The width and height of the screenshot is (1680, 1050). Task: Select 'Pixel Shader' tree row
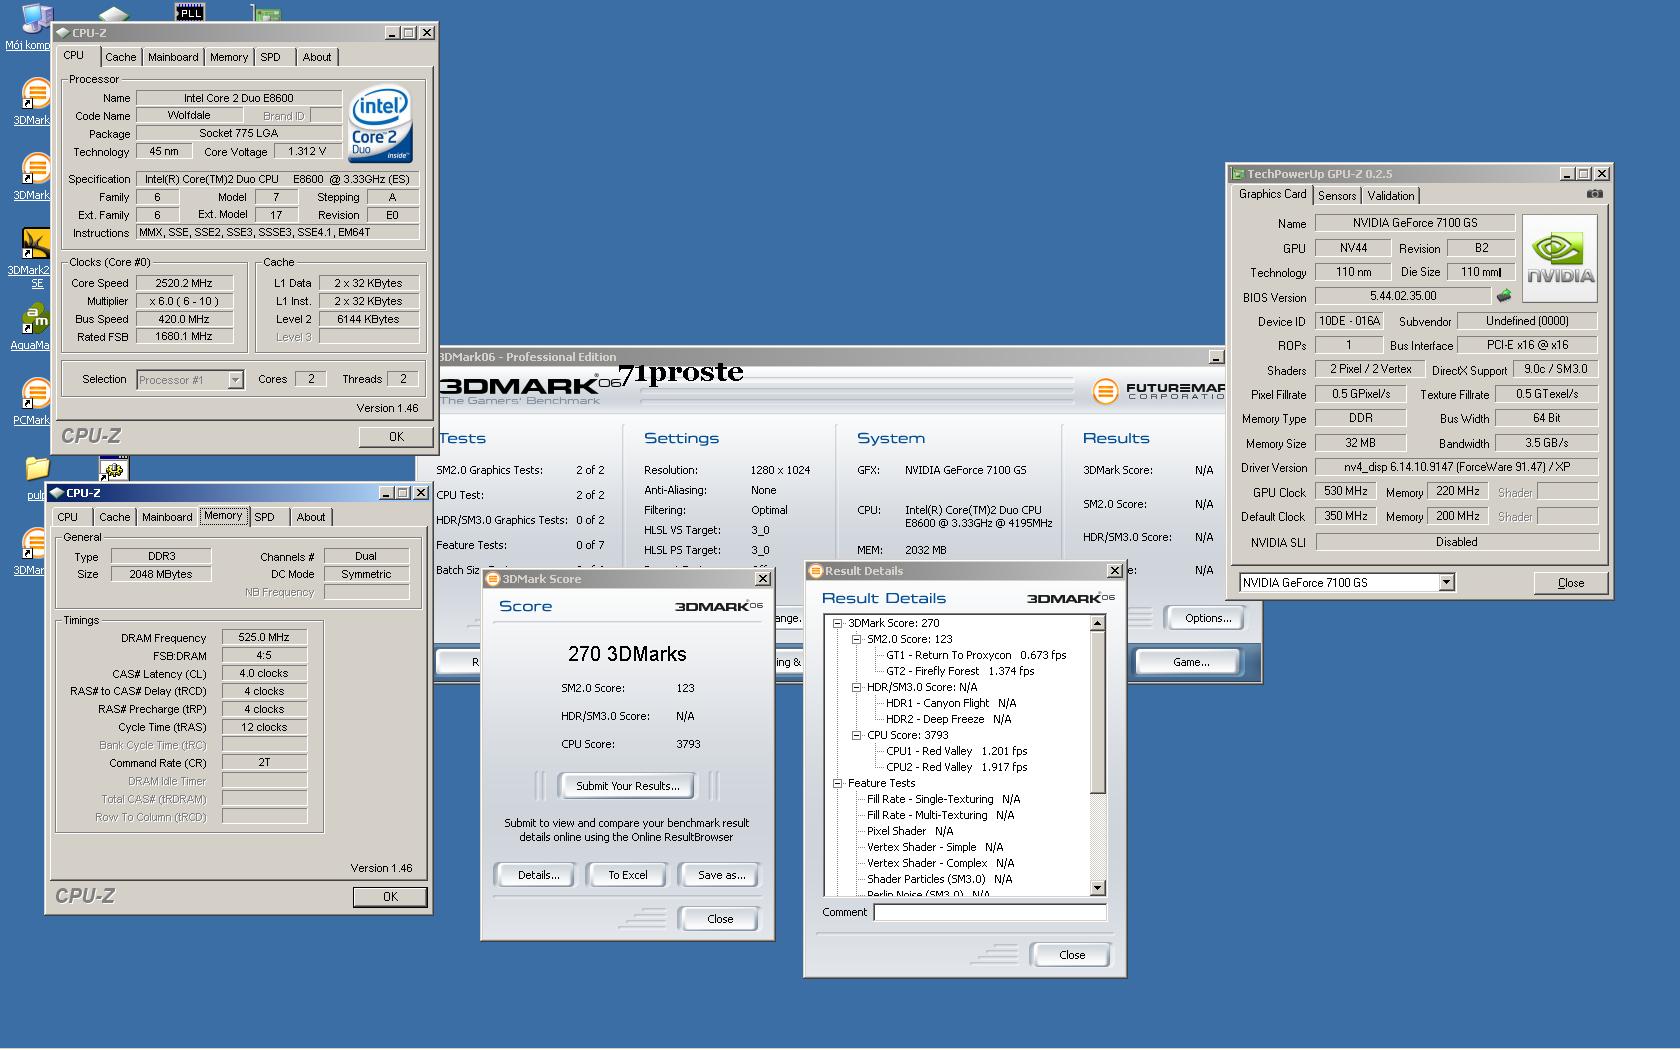point(910,831)
